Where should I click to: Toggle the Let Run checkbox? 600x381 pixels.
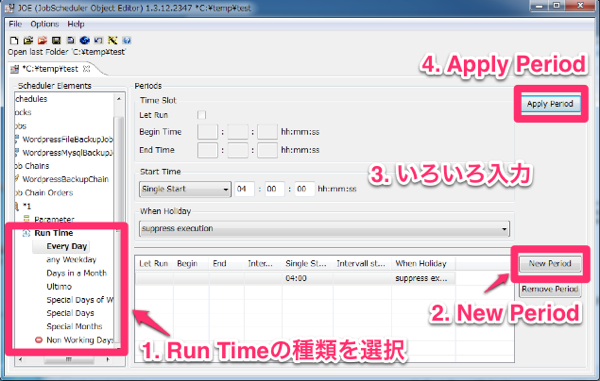pos(201,115)
